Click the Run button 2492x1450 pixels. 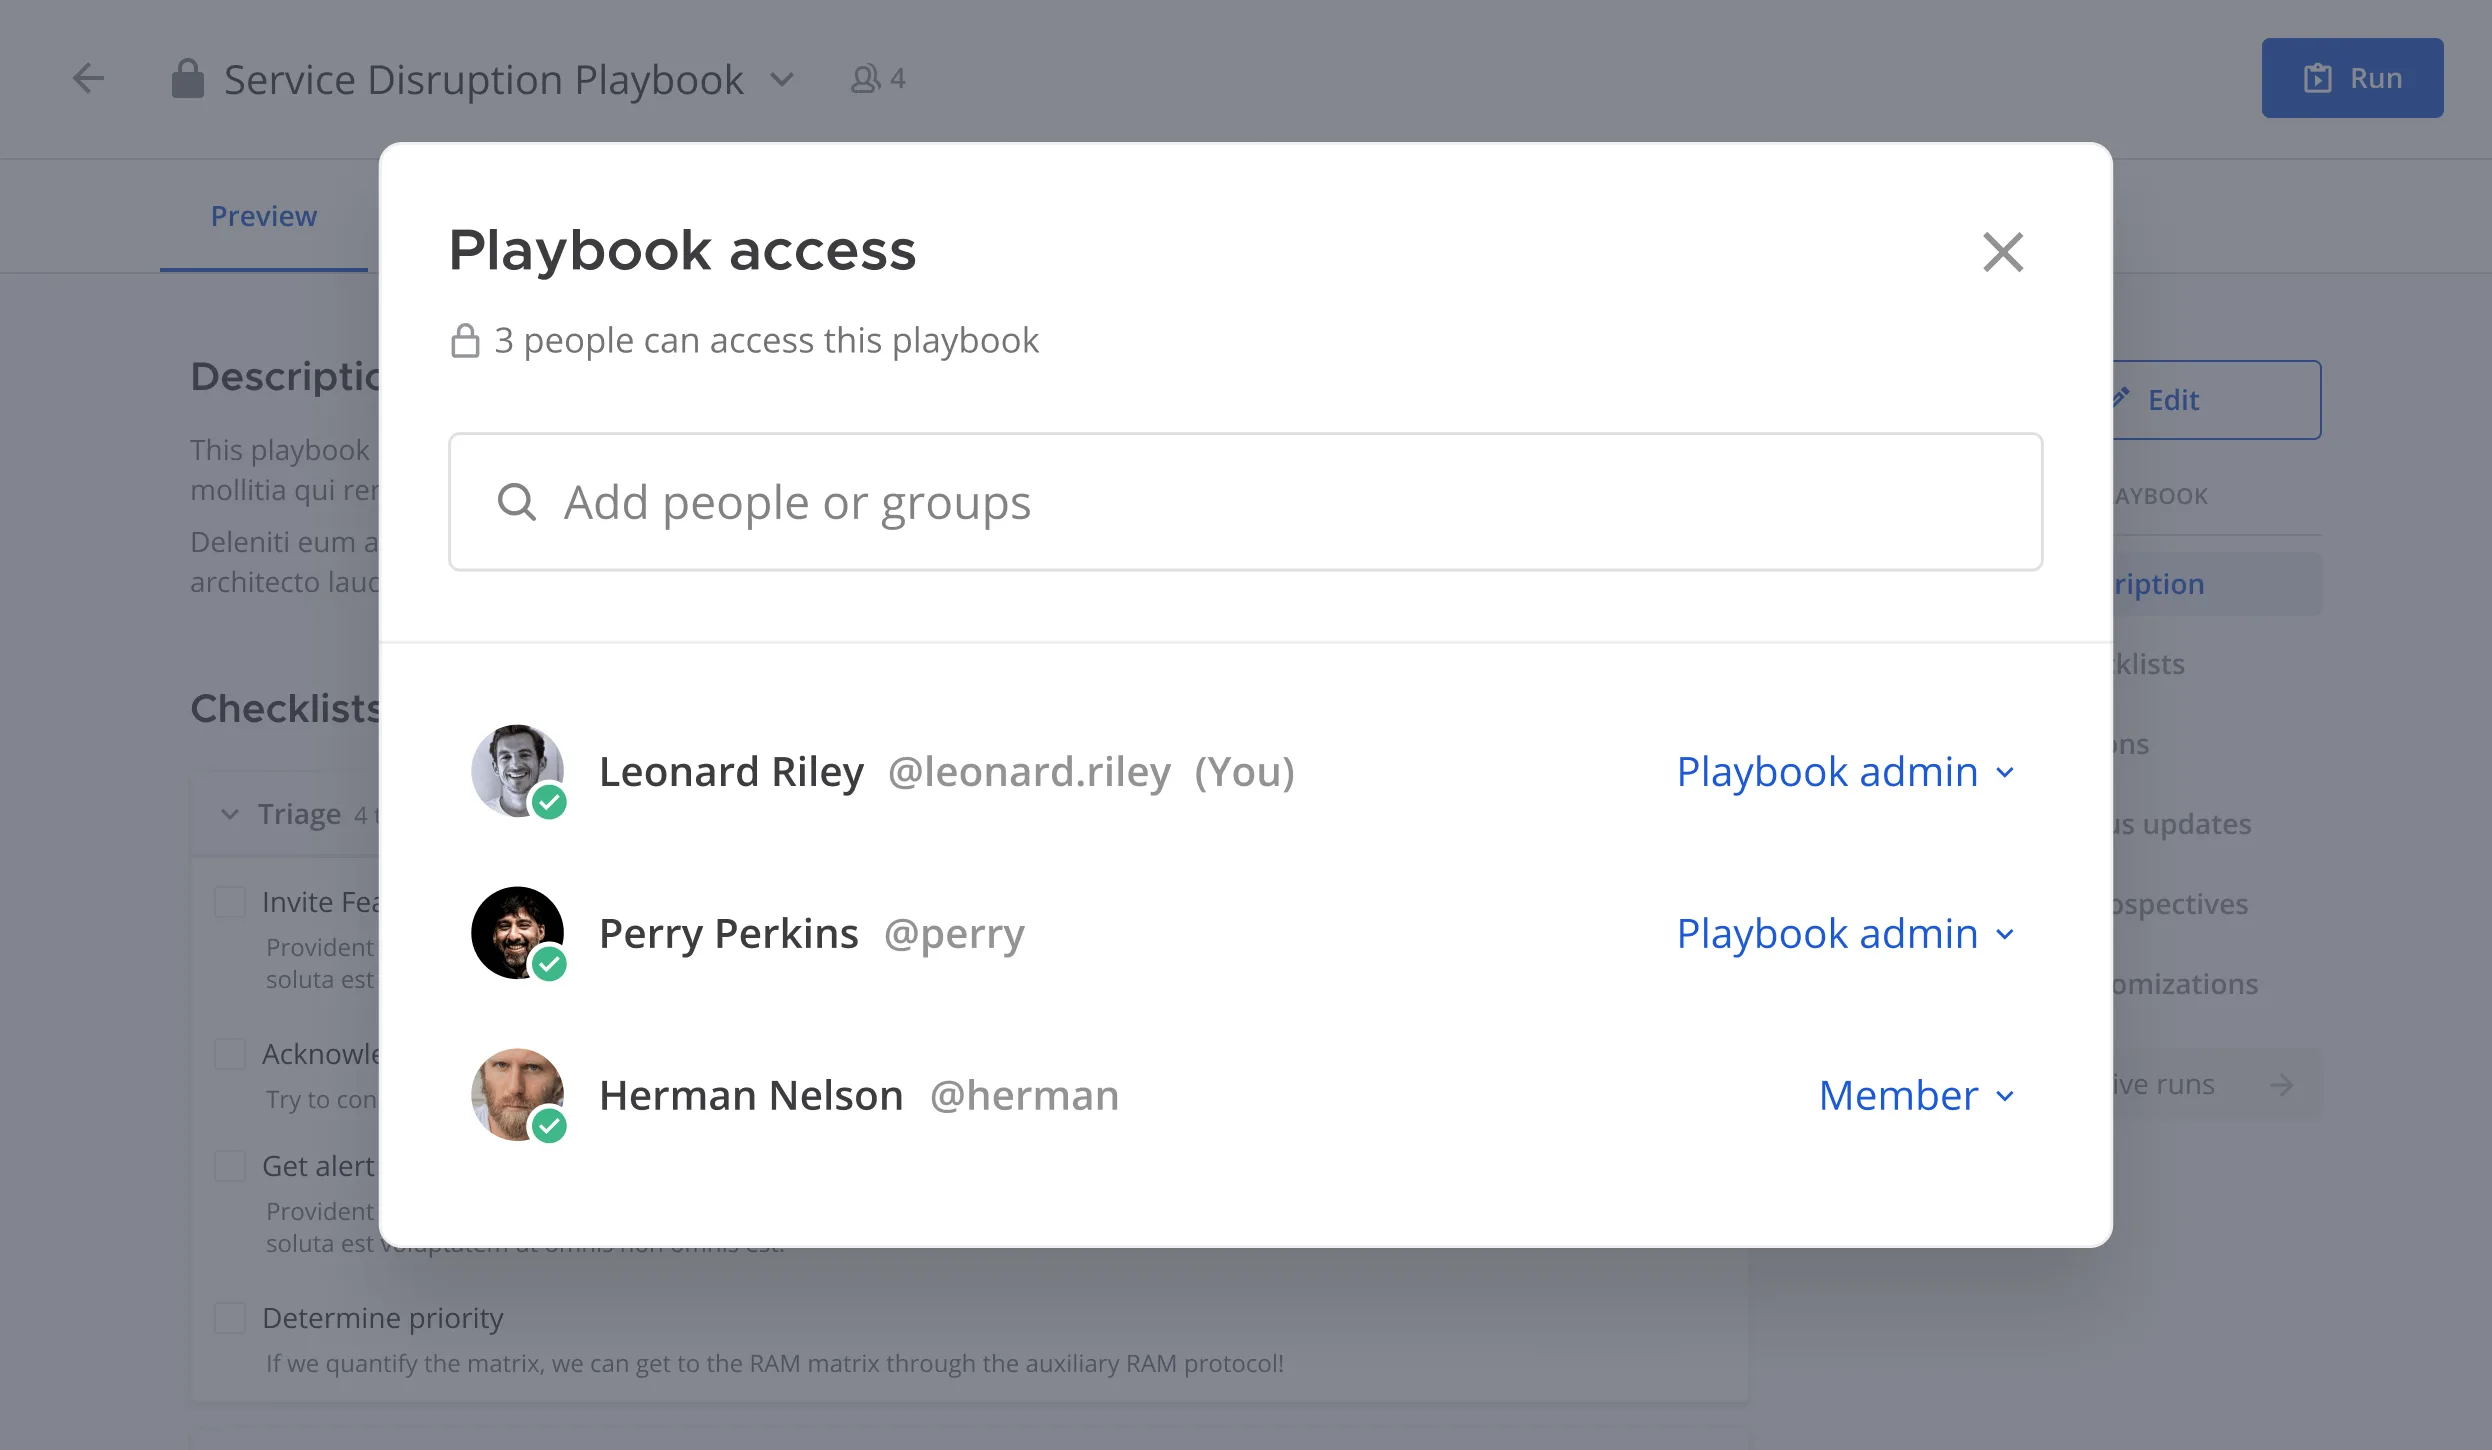click(x=2352, y=78)
